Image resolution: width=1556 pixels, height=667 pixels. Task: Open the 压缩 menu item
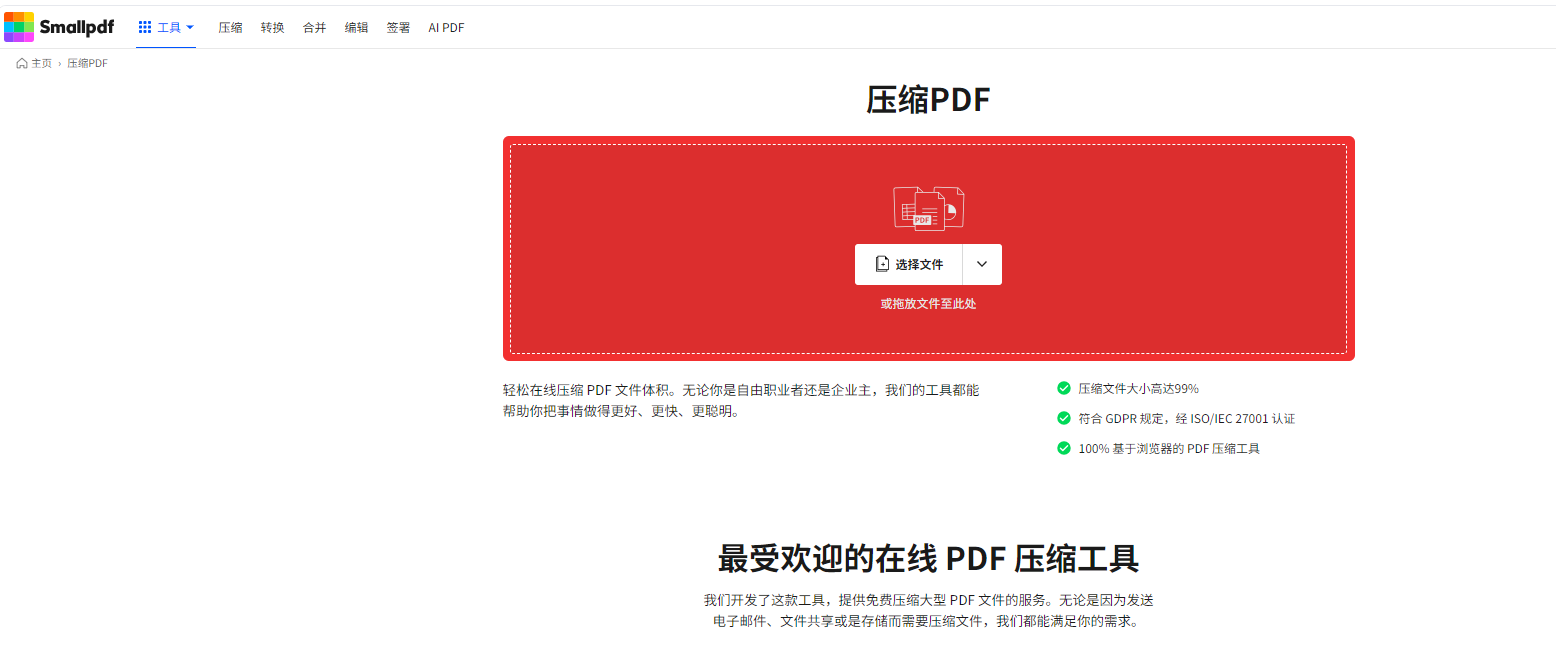tap(231, 28)
